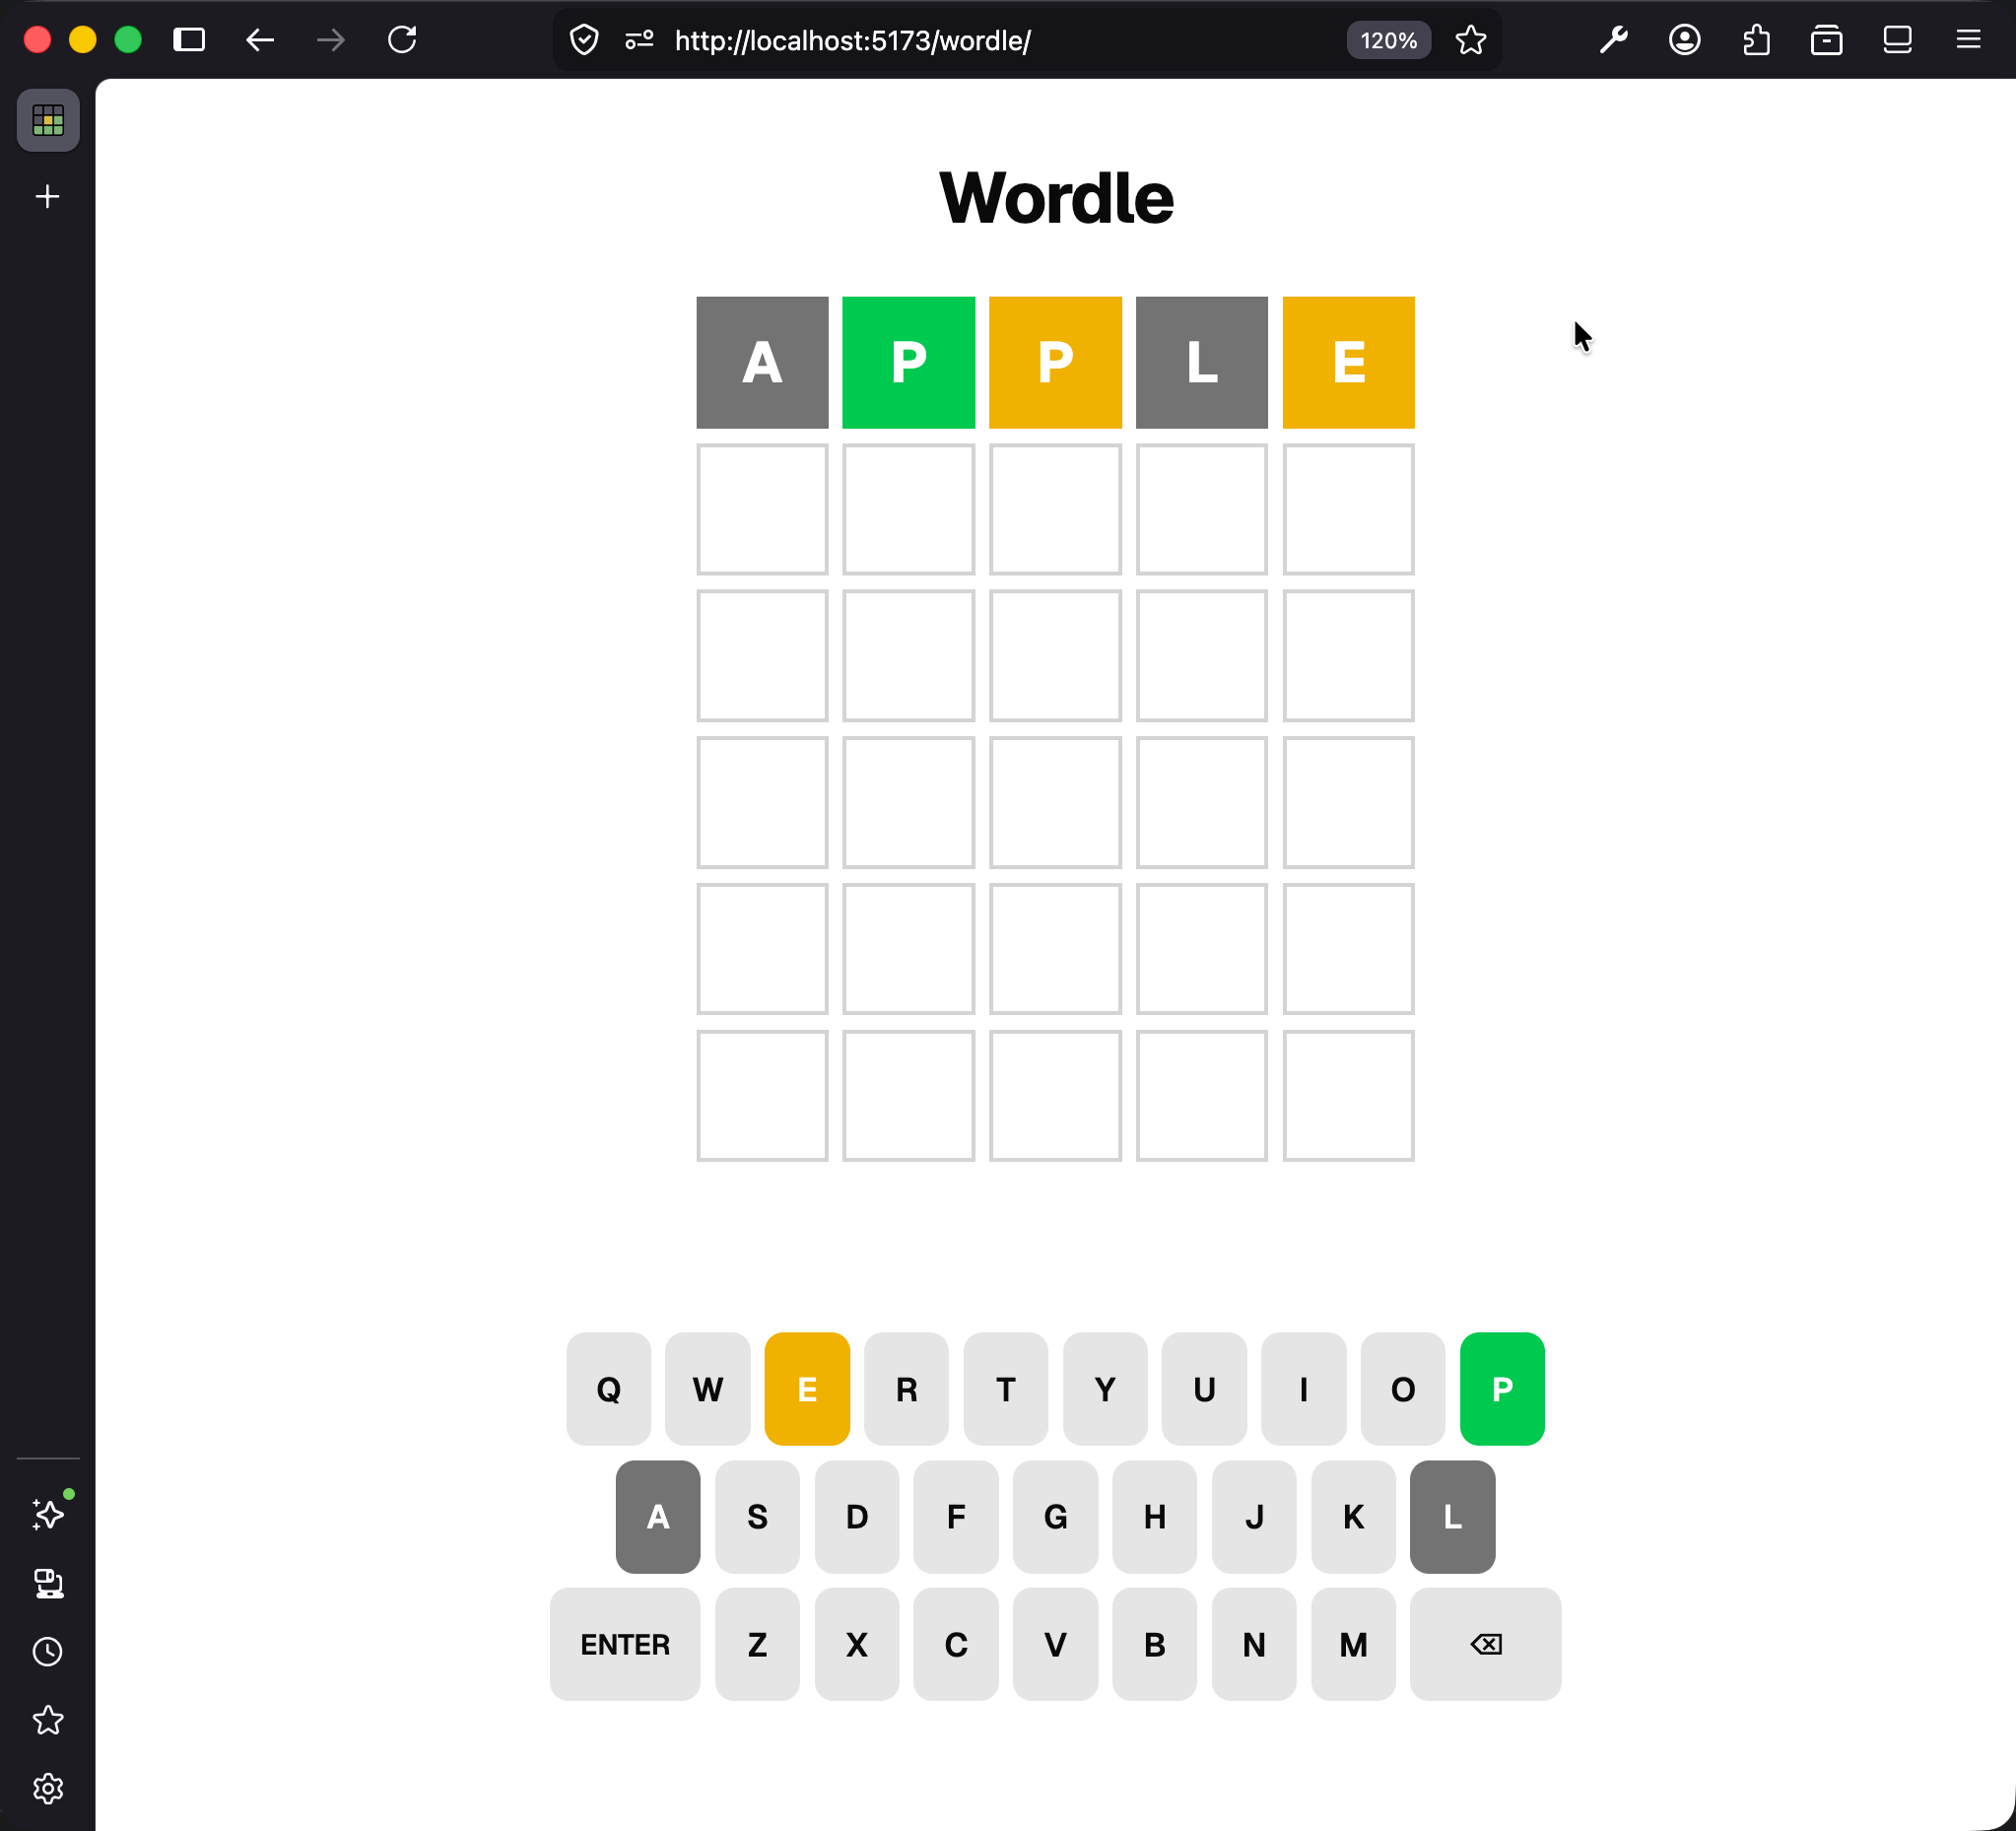
Task: Click the U key on keyboard
Action: click(1204, 1388)
